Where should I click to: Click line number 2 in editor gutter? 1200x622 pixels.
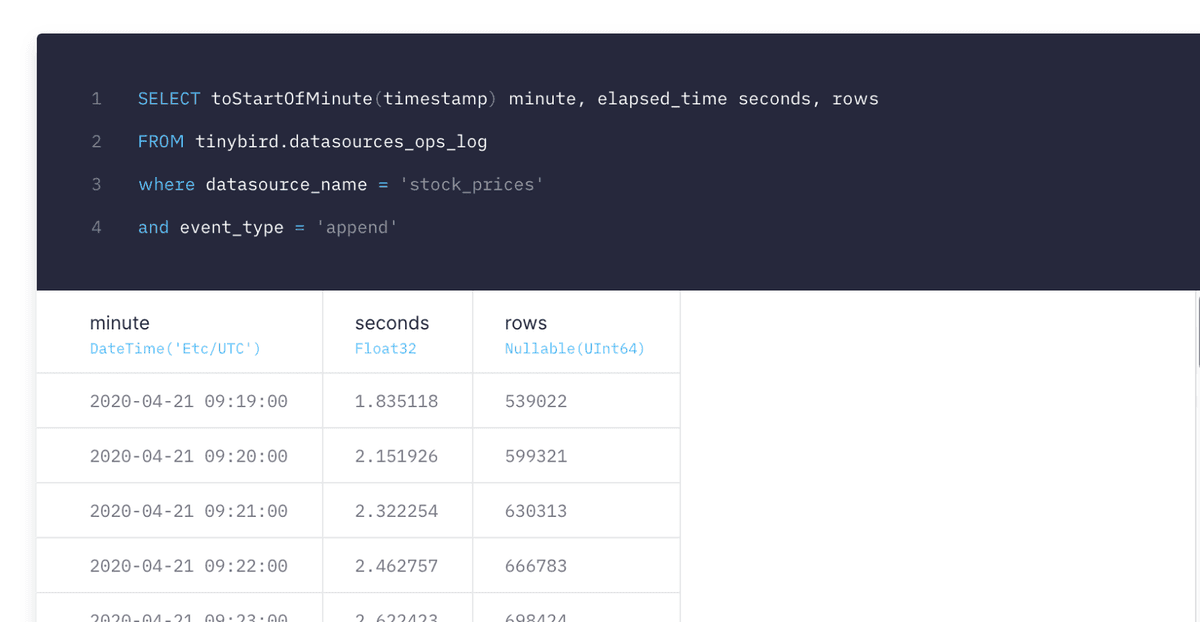[96, 142]
